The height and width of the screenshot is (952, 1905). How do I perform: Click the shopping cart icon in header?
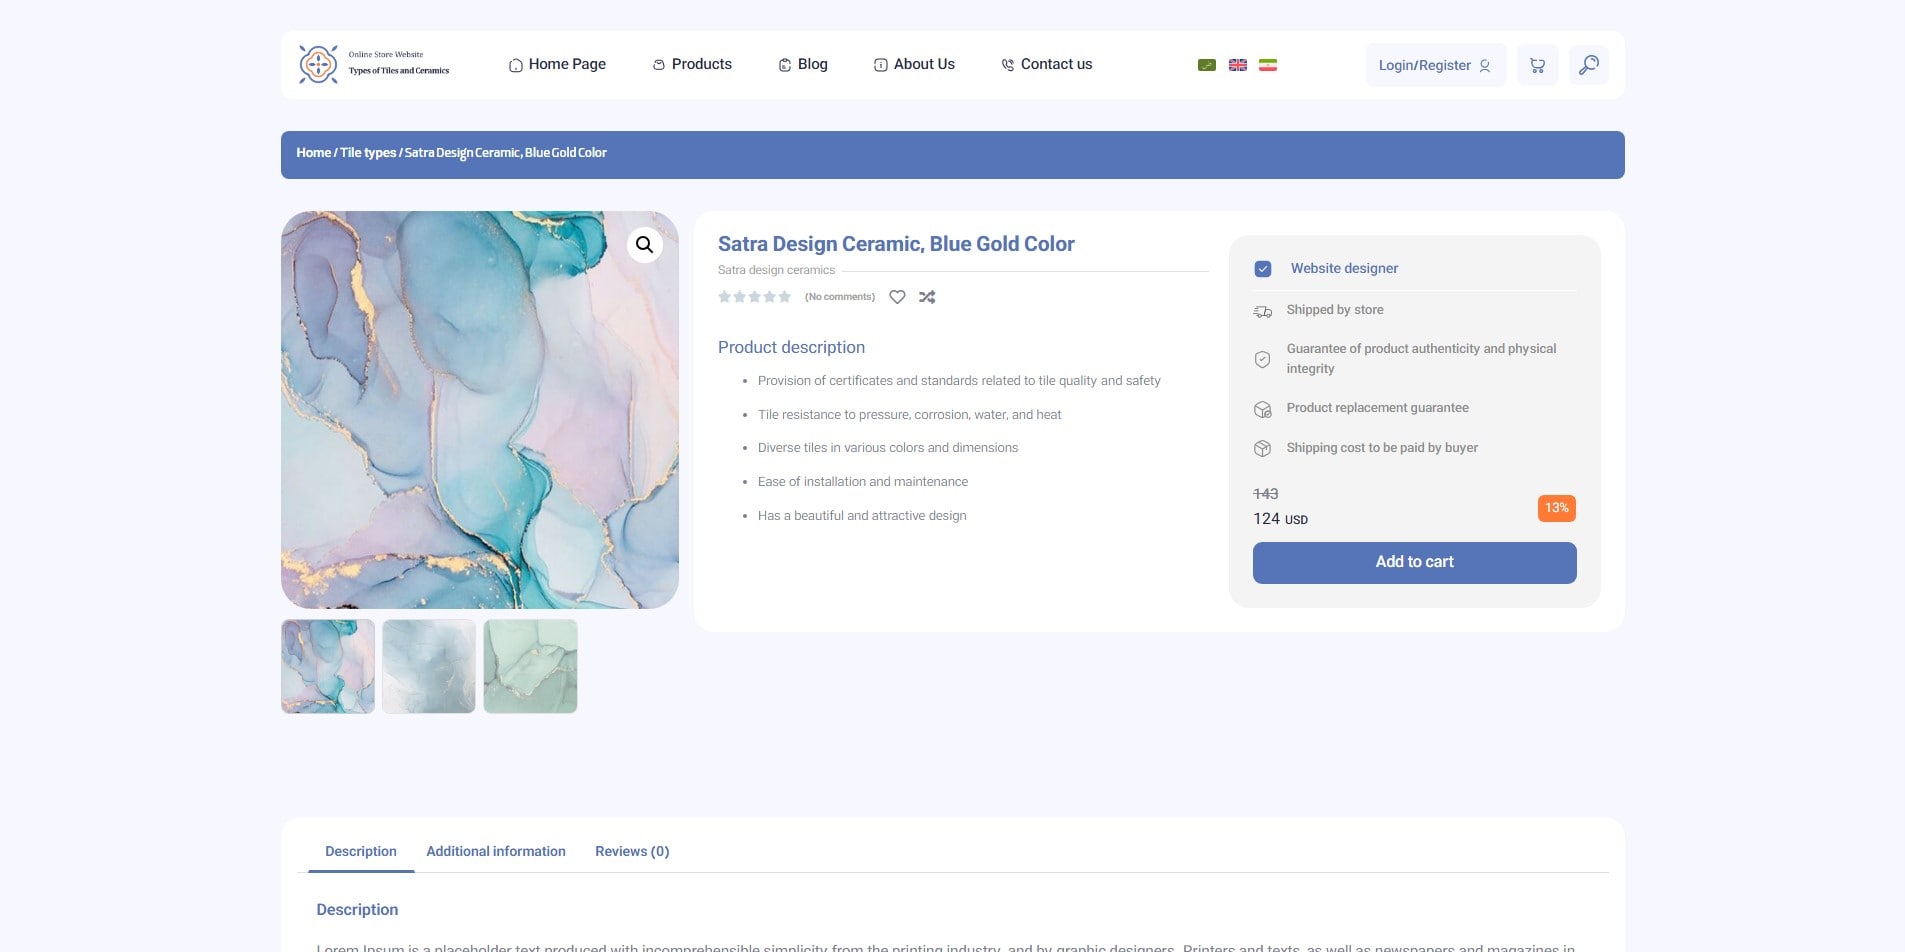coord(1537,66)
